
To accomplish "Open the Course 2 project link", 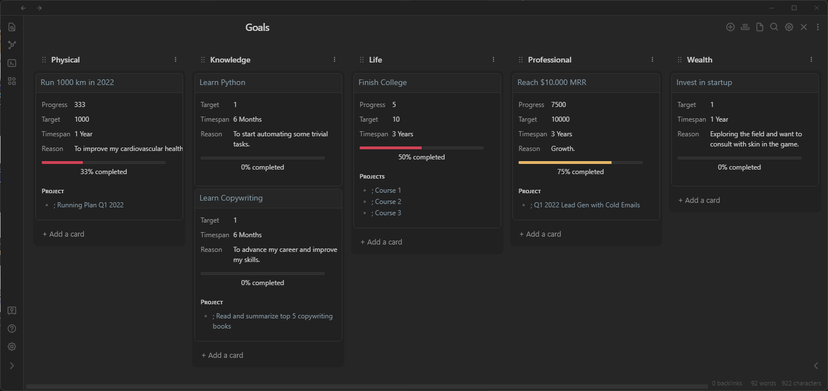I will 388,202.
